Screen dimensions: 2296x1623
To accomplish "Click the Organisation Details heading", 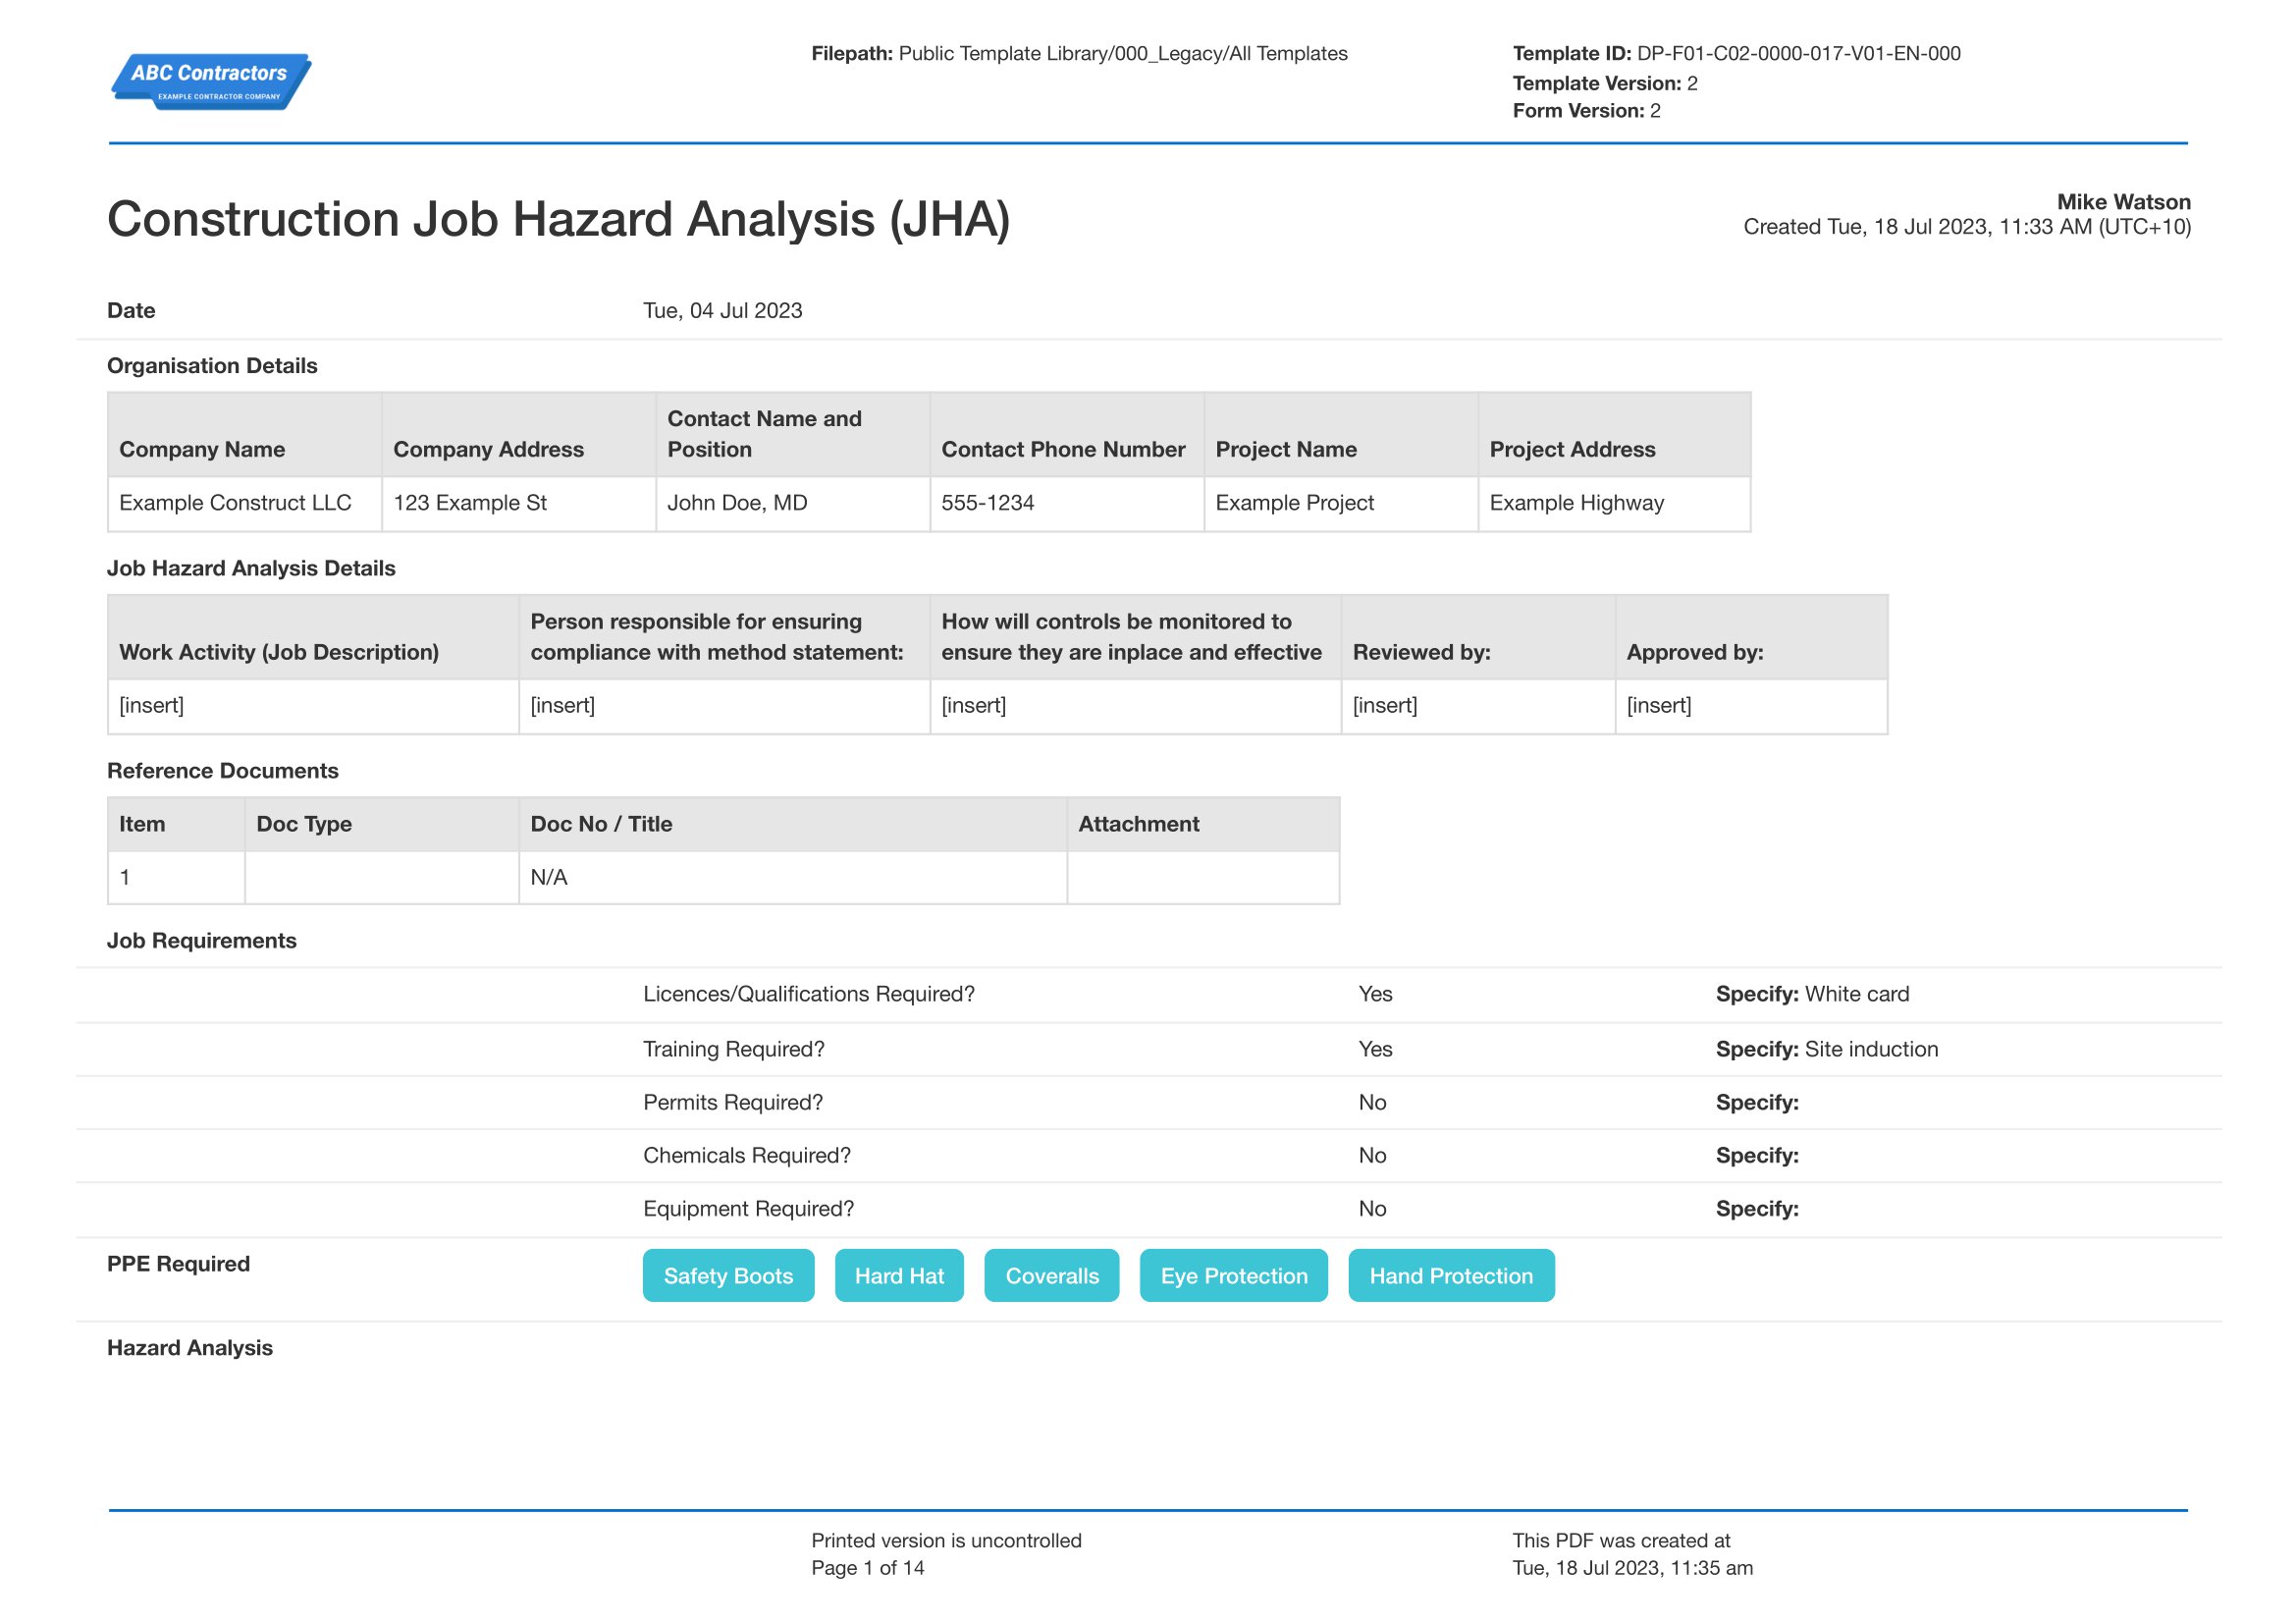I will (x=212, y=366).
